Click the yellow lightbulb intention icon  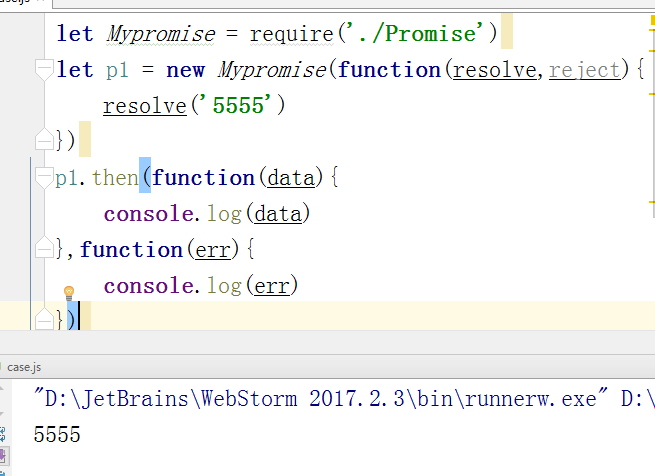[69, 294]
